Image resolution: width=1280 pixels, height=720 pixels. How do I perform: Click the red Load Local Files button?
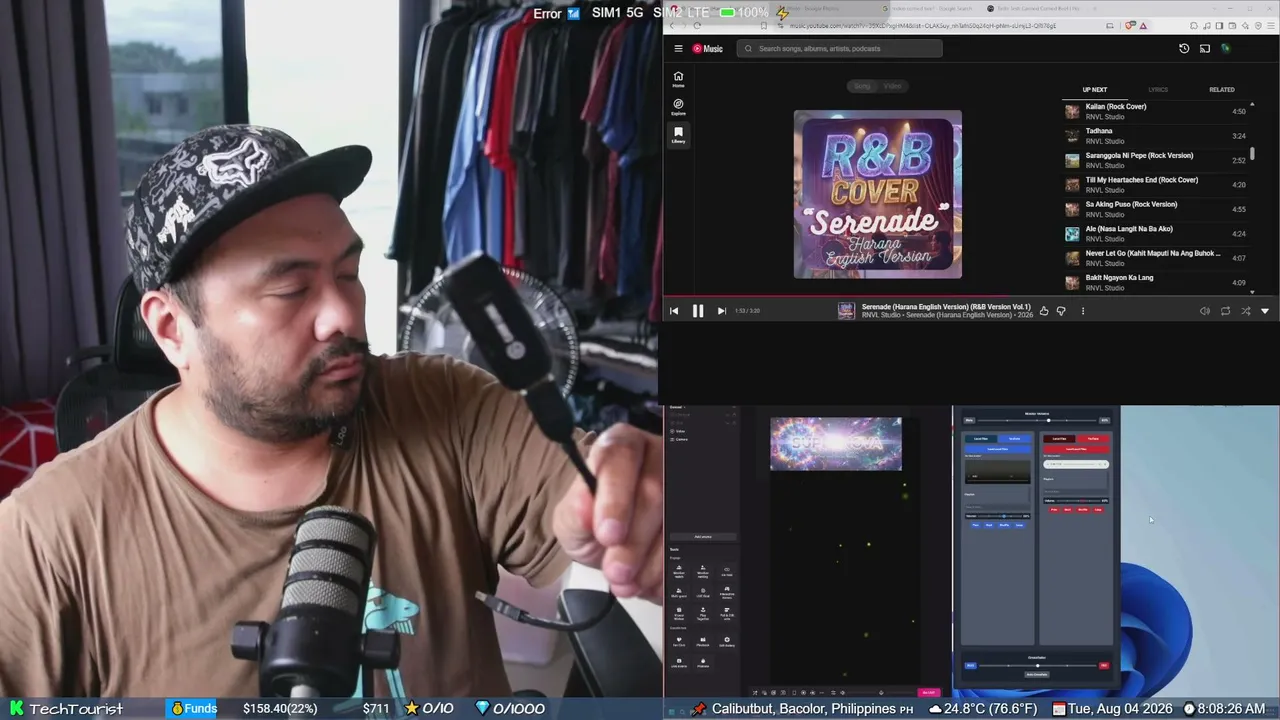point(1076,449)
